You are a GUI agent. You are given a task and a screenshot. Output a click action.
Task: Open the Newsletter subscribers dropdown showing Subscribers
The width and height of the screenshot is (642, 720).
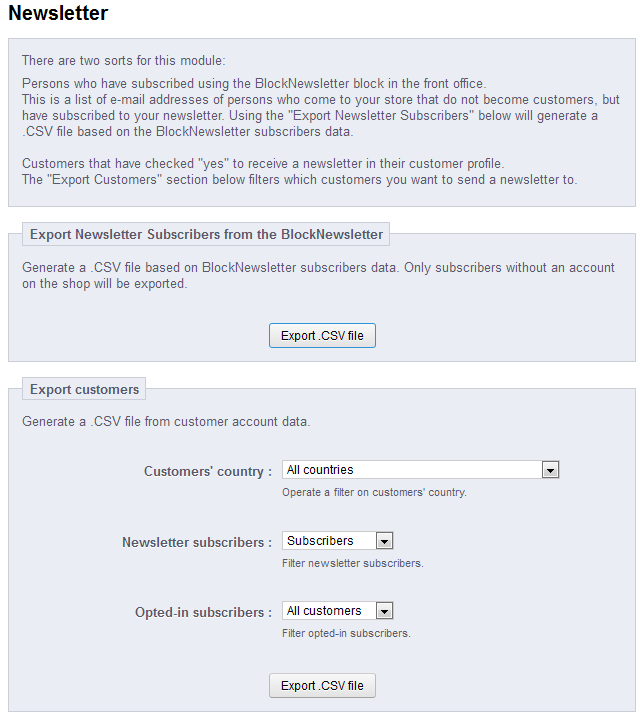click(x=328, y=541)
